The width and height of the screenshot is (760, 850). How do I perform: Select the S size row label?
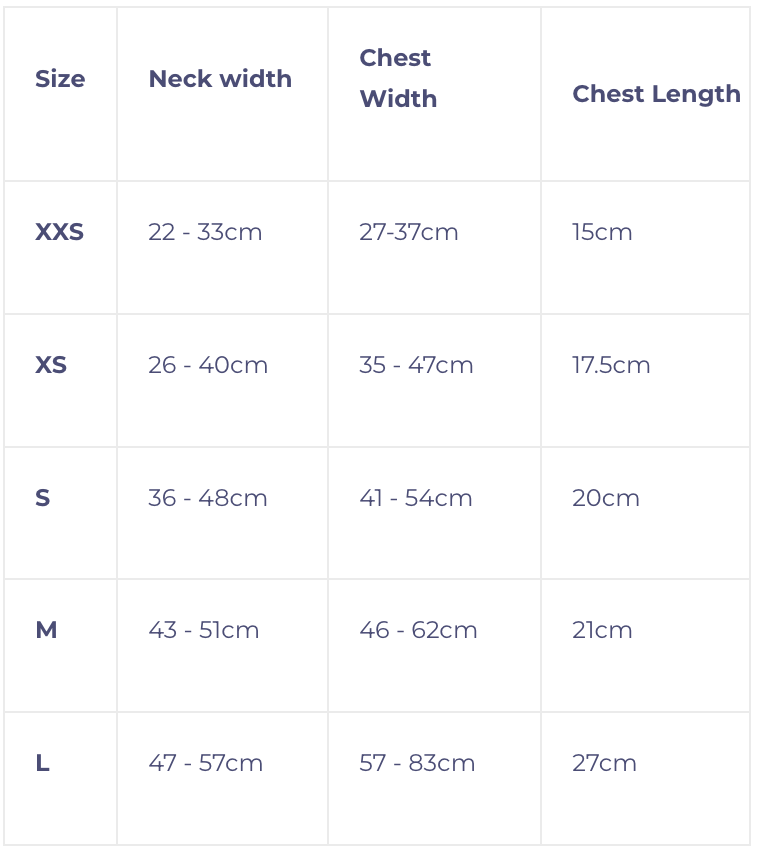click(42, 498)
